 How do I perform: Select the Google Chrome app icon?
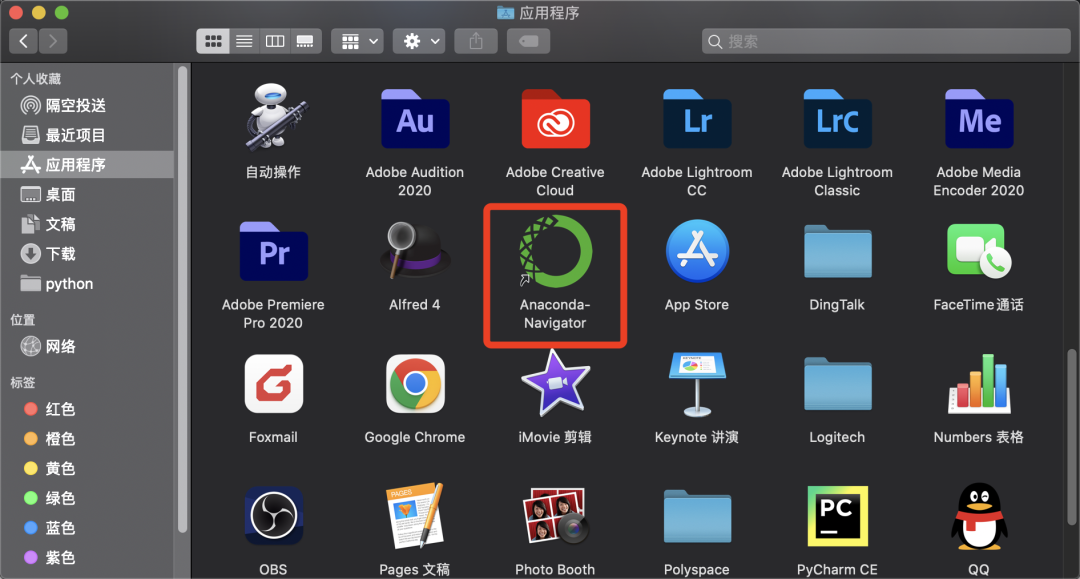pos(415,383)
